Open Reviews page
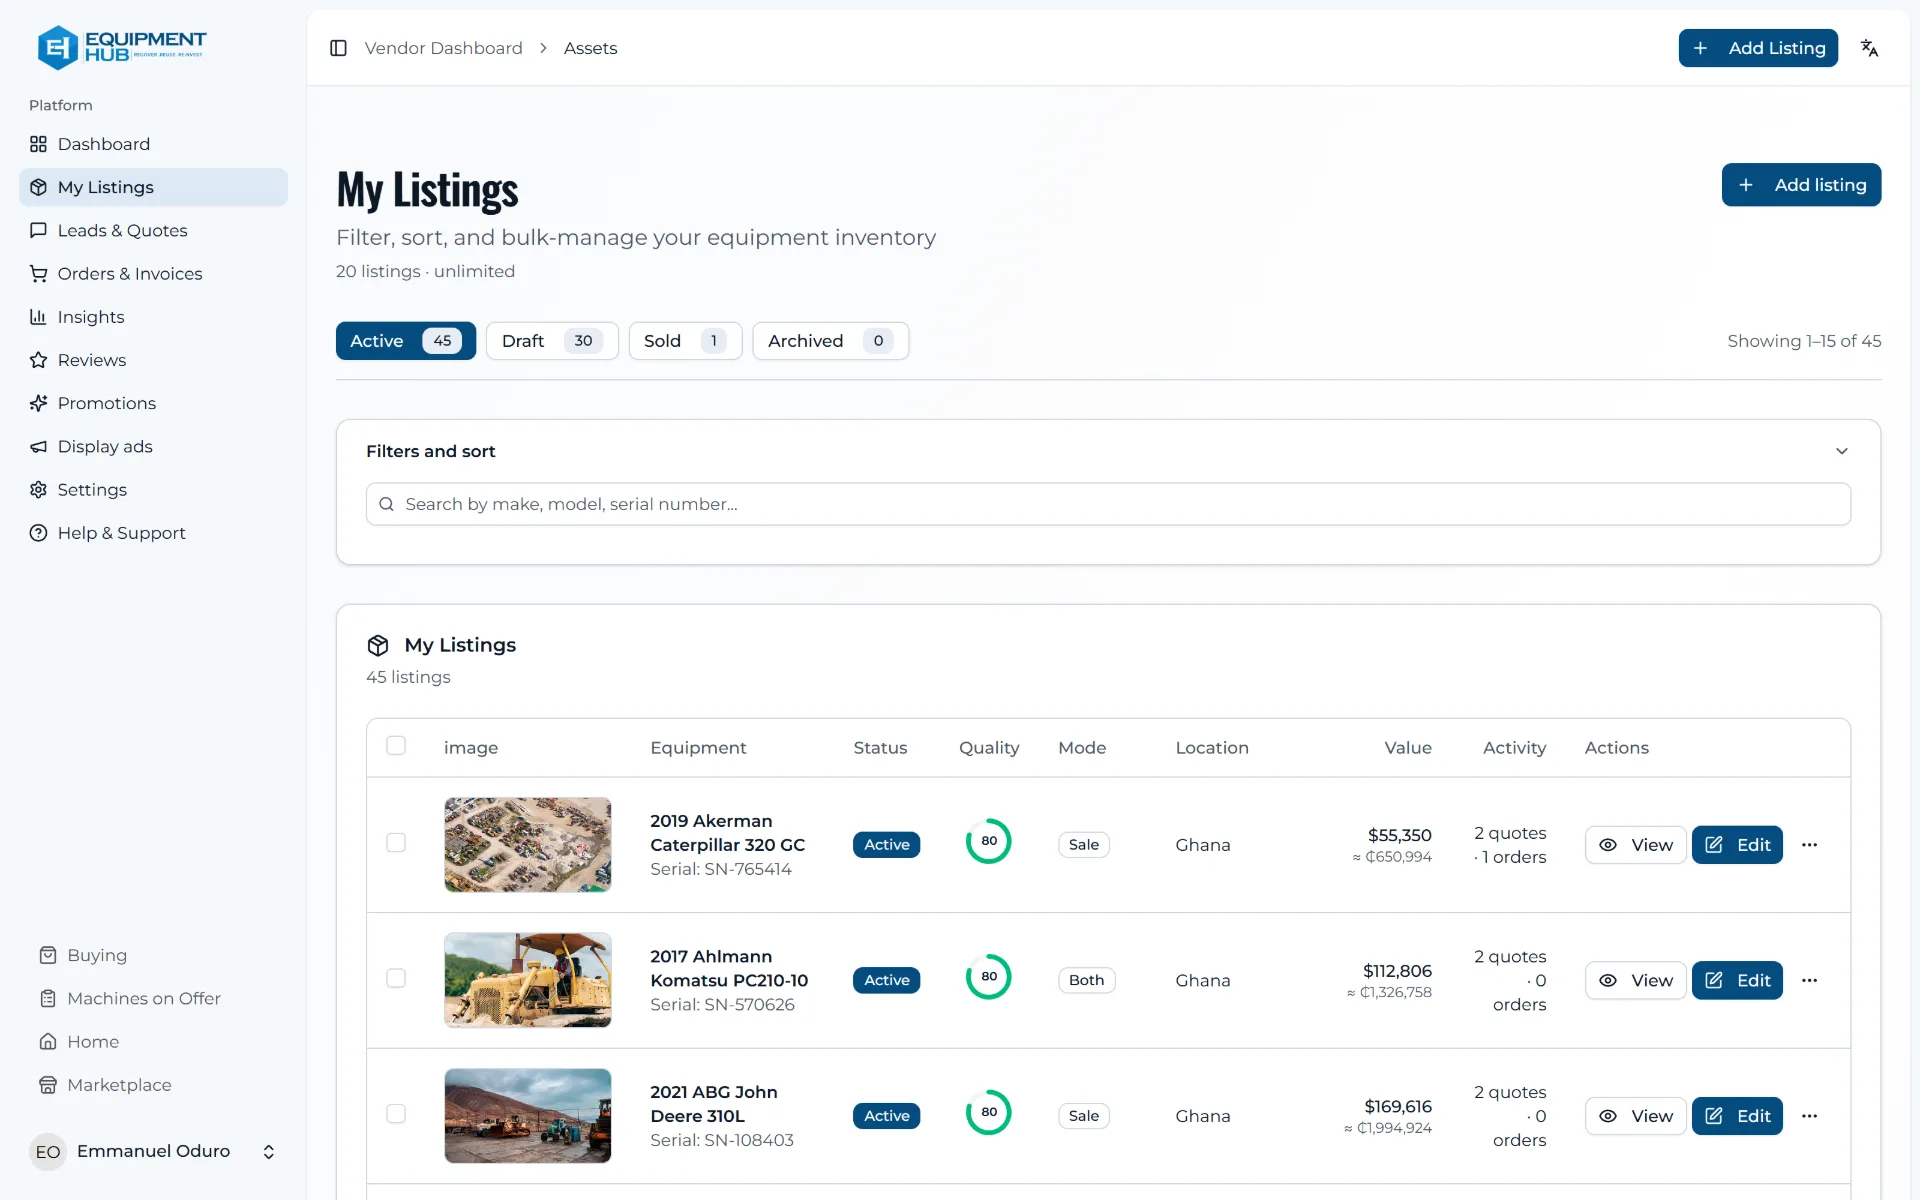Image resolution: width=1920 pixels, height=1200 pixels. click(153, 360)
